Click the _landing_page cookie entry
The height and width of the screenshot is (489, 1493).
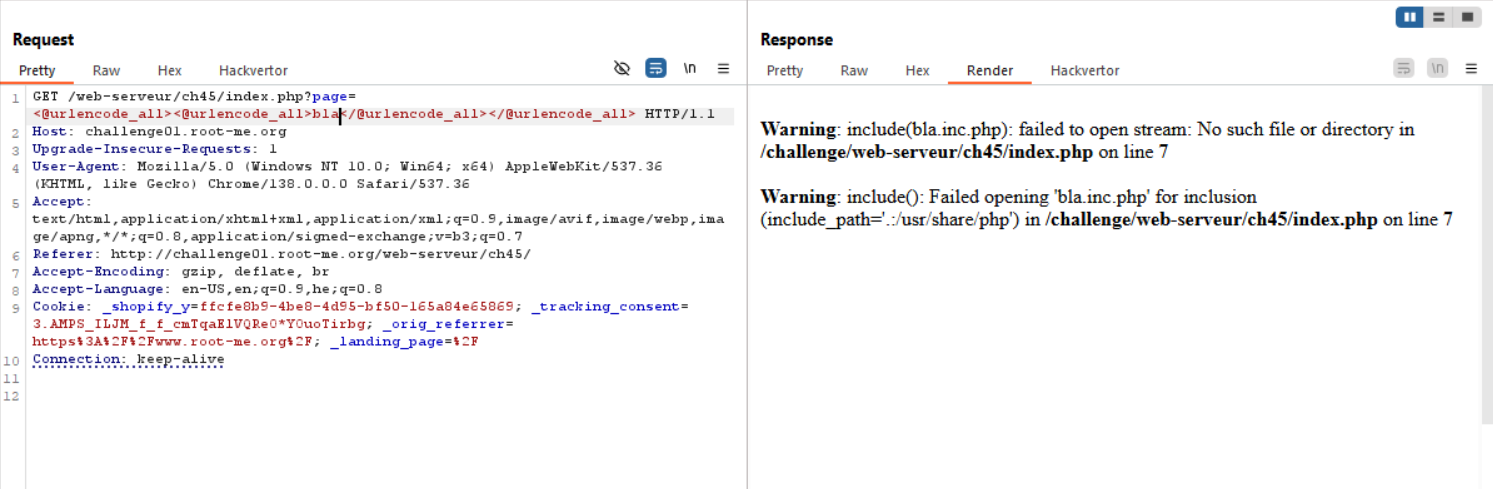pos(404,341)
